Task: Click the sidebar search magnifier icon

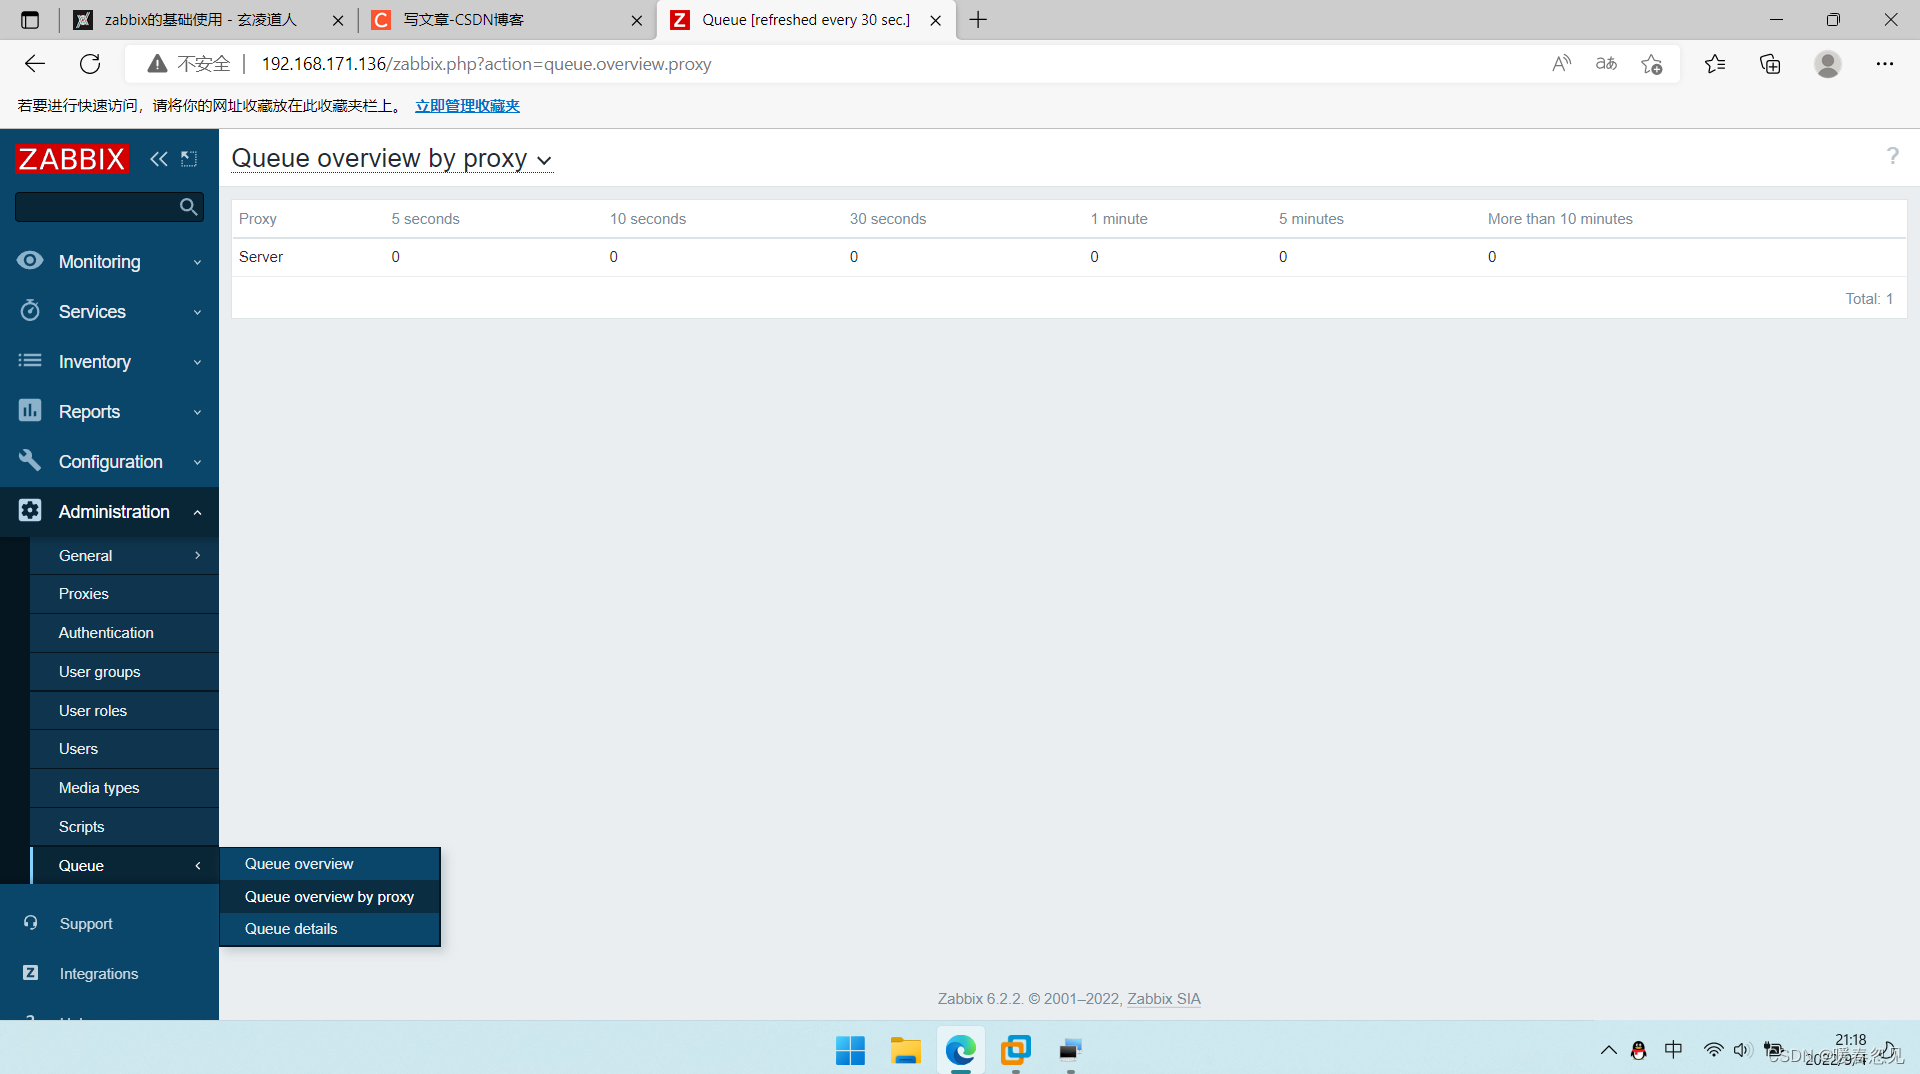Action: pyautogui.click(x=188, y=207)
